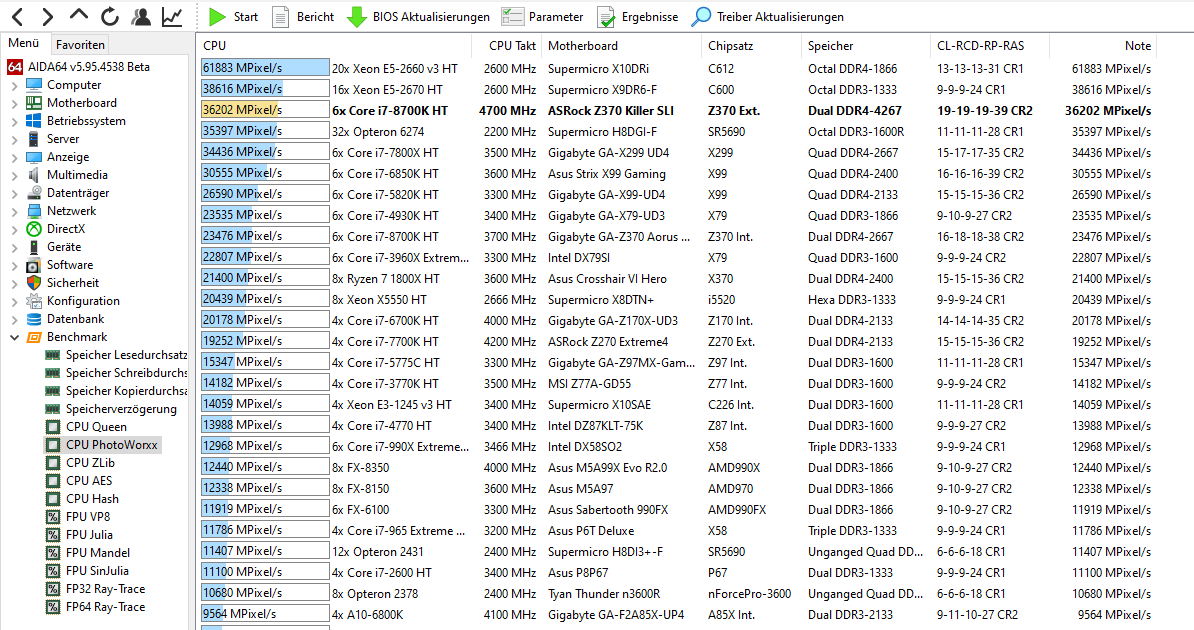Image resolution: width=1194 pixels, height=630 pixels.
Task: Select the CPU Queen benchmark
Action: [x=97, y=426]
